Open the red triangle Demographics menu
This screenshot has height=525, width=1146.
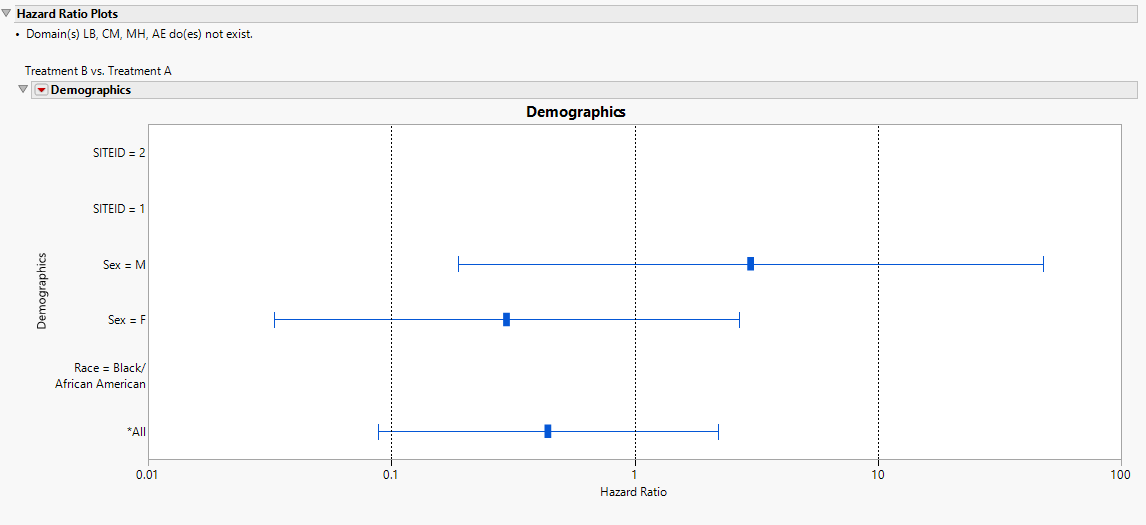click(x=40, y=90)
